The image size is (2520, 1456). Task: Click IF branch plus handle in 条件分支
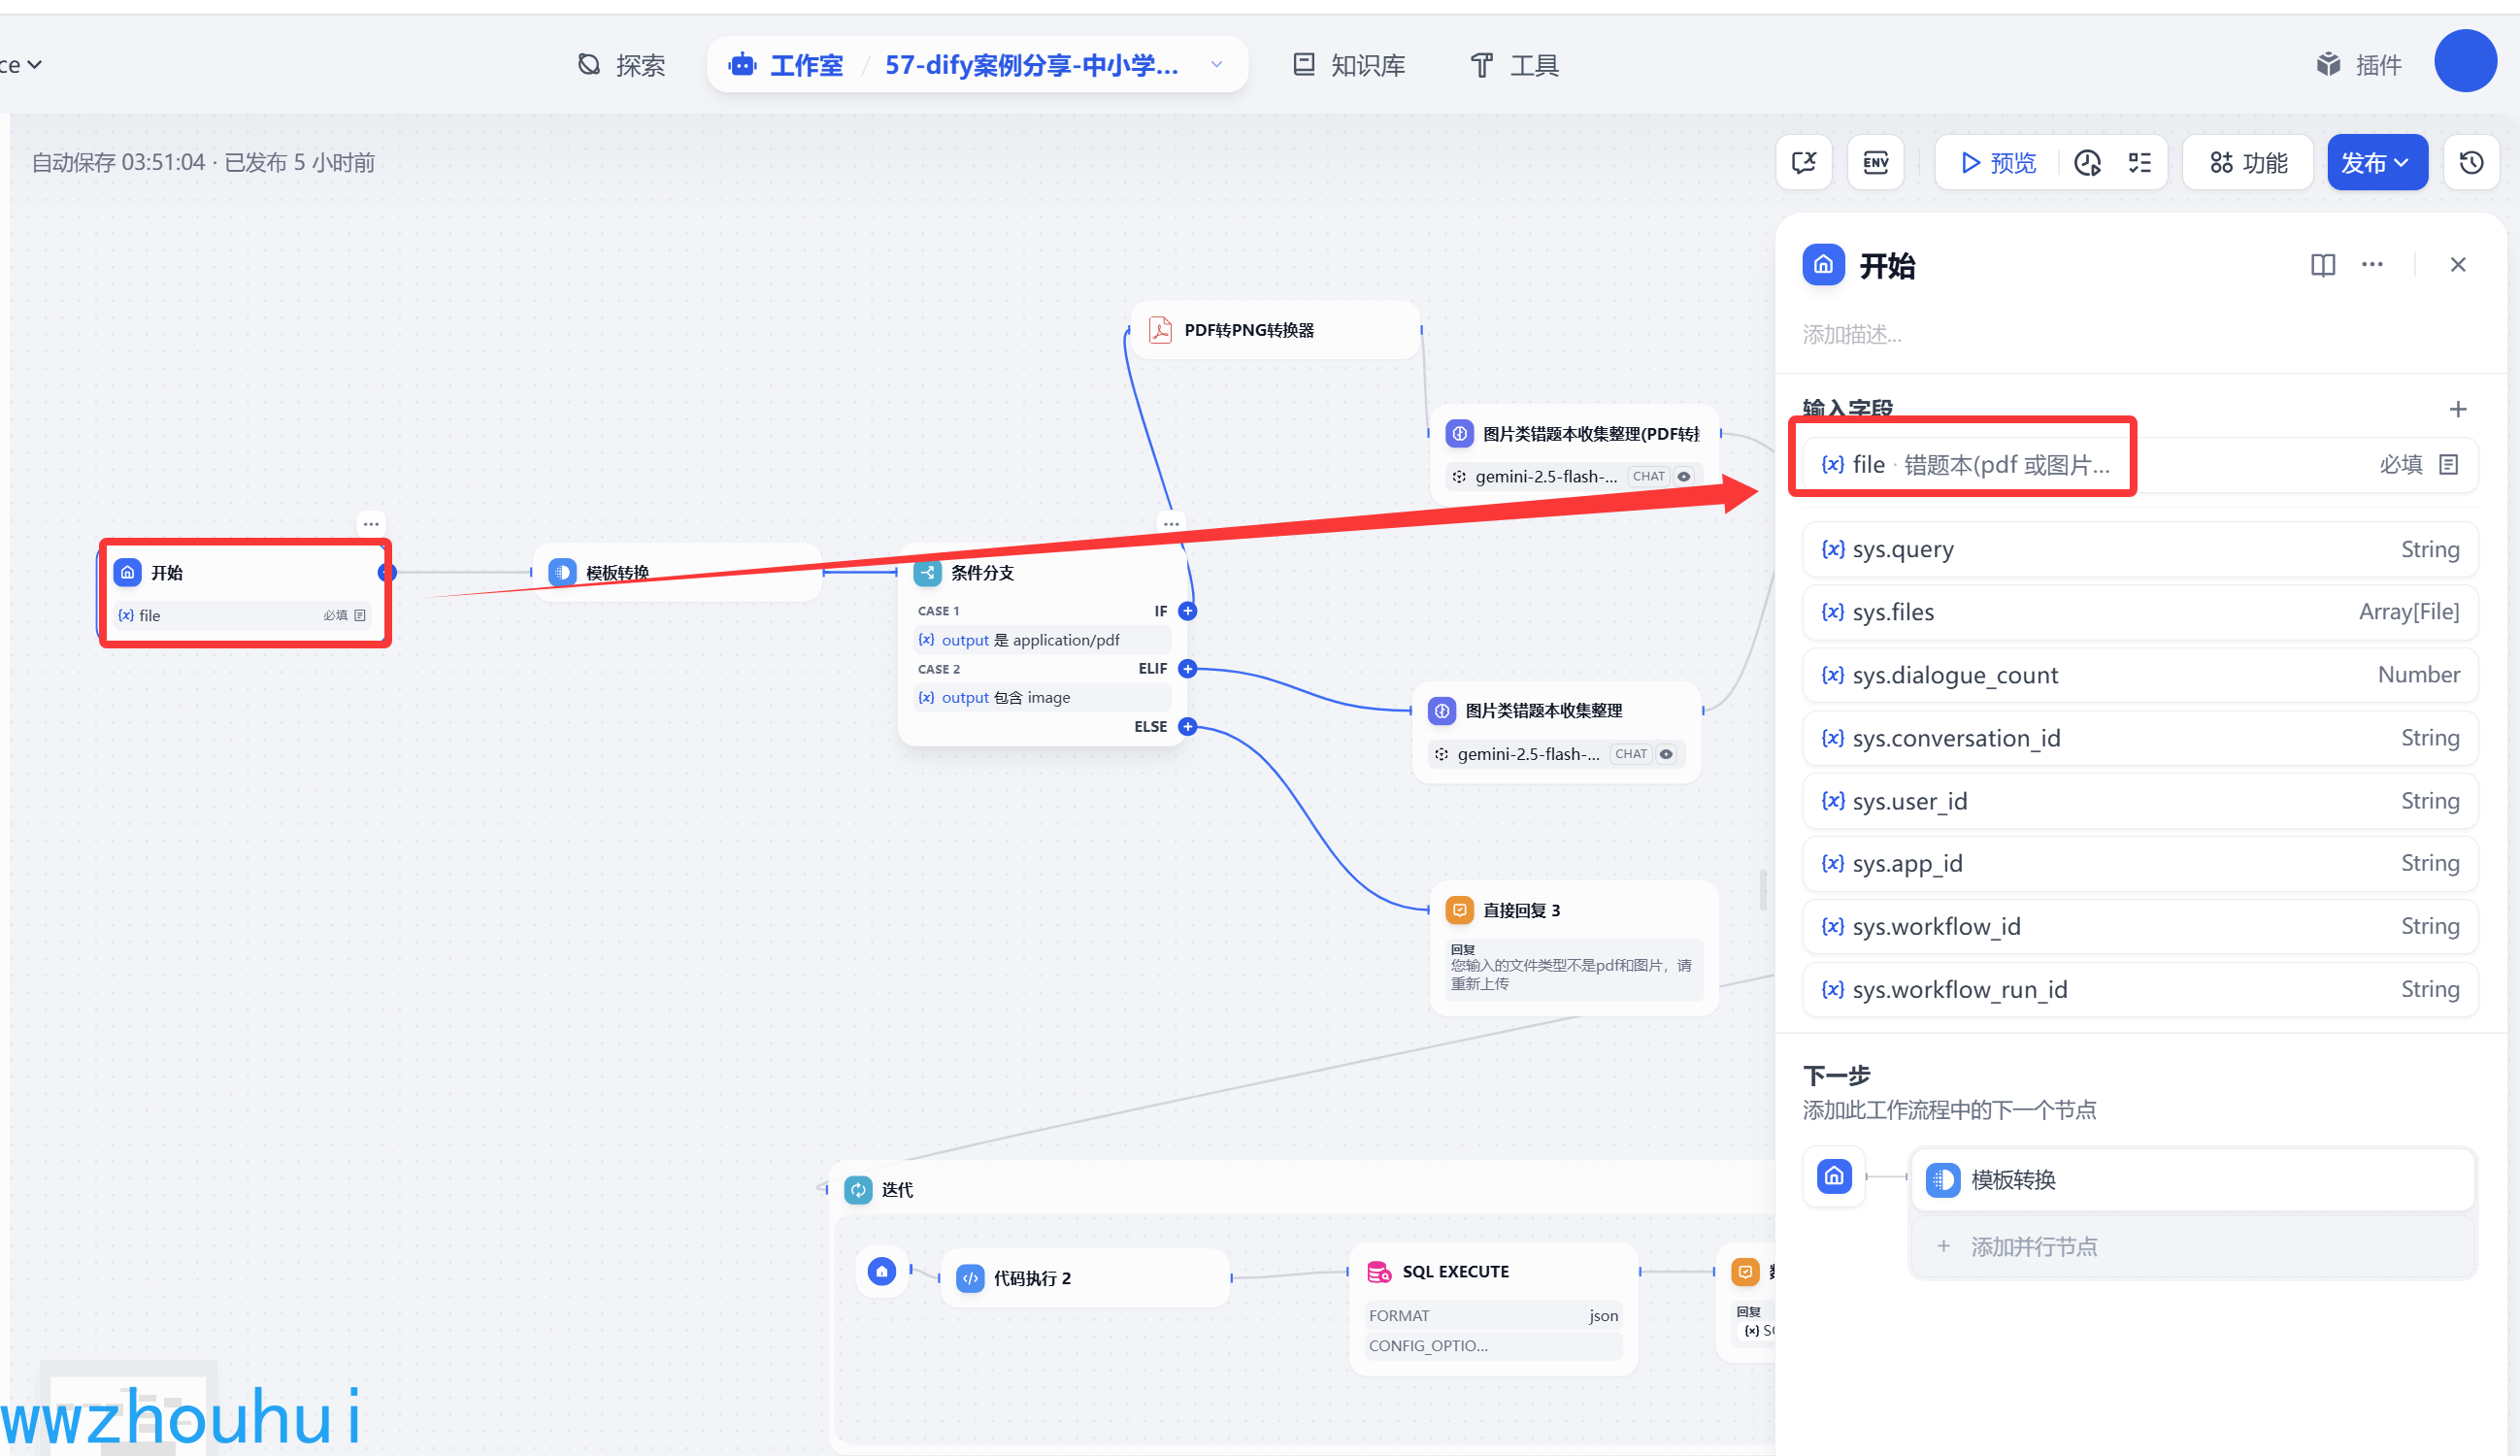pos(1187,611)
